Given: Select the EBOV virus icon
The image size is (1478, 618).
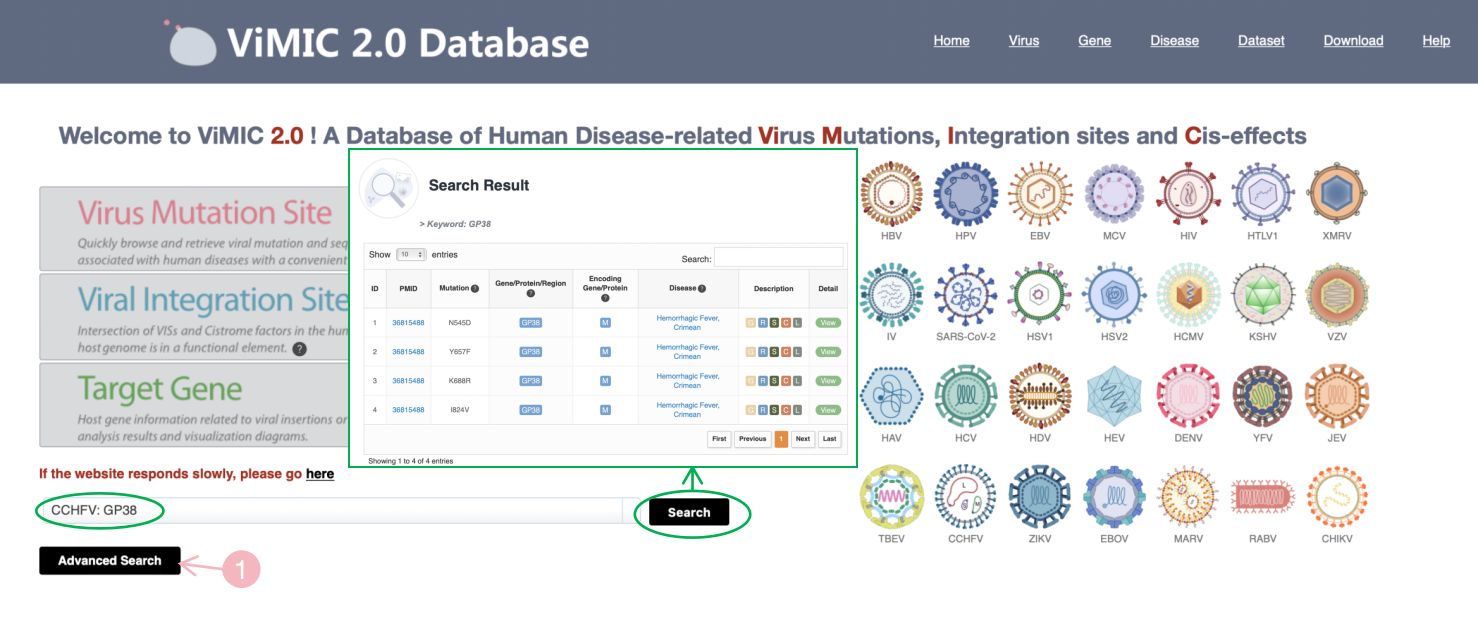Looking at the screenshot, I should [1114, 497].
